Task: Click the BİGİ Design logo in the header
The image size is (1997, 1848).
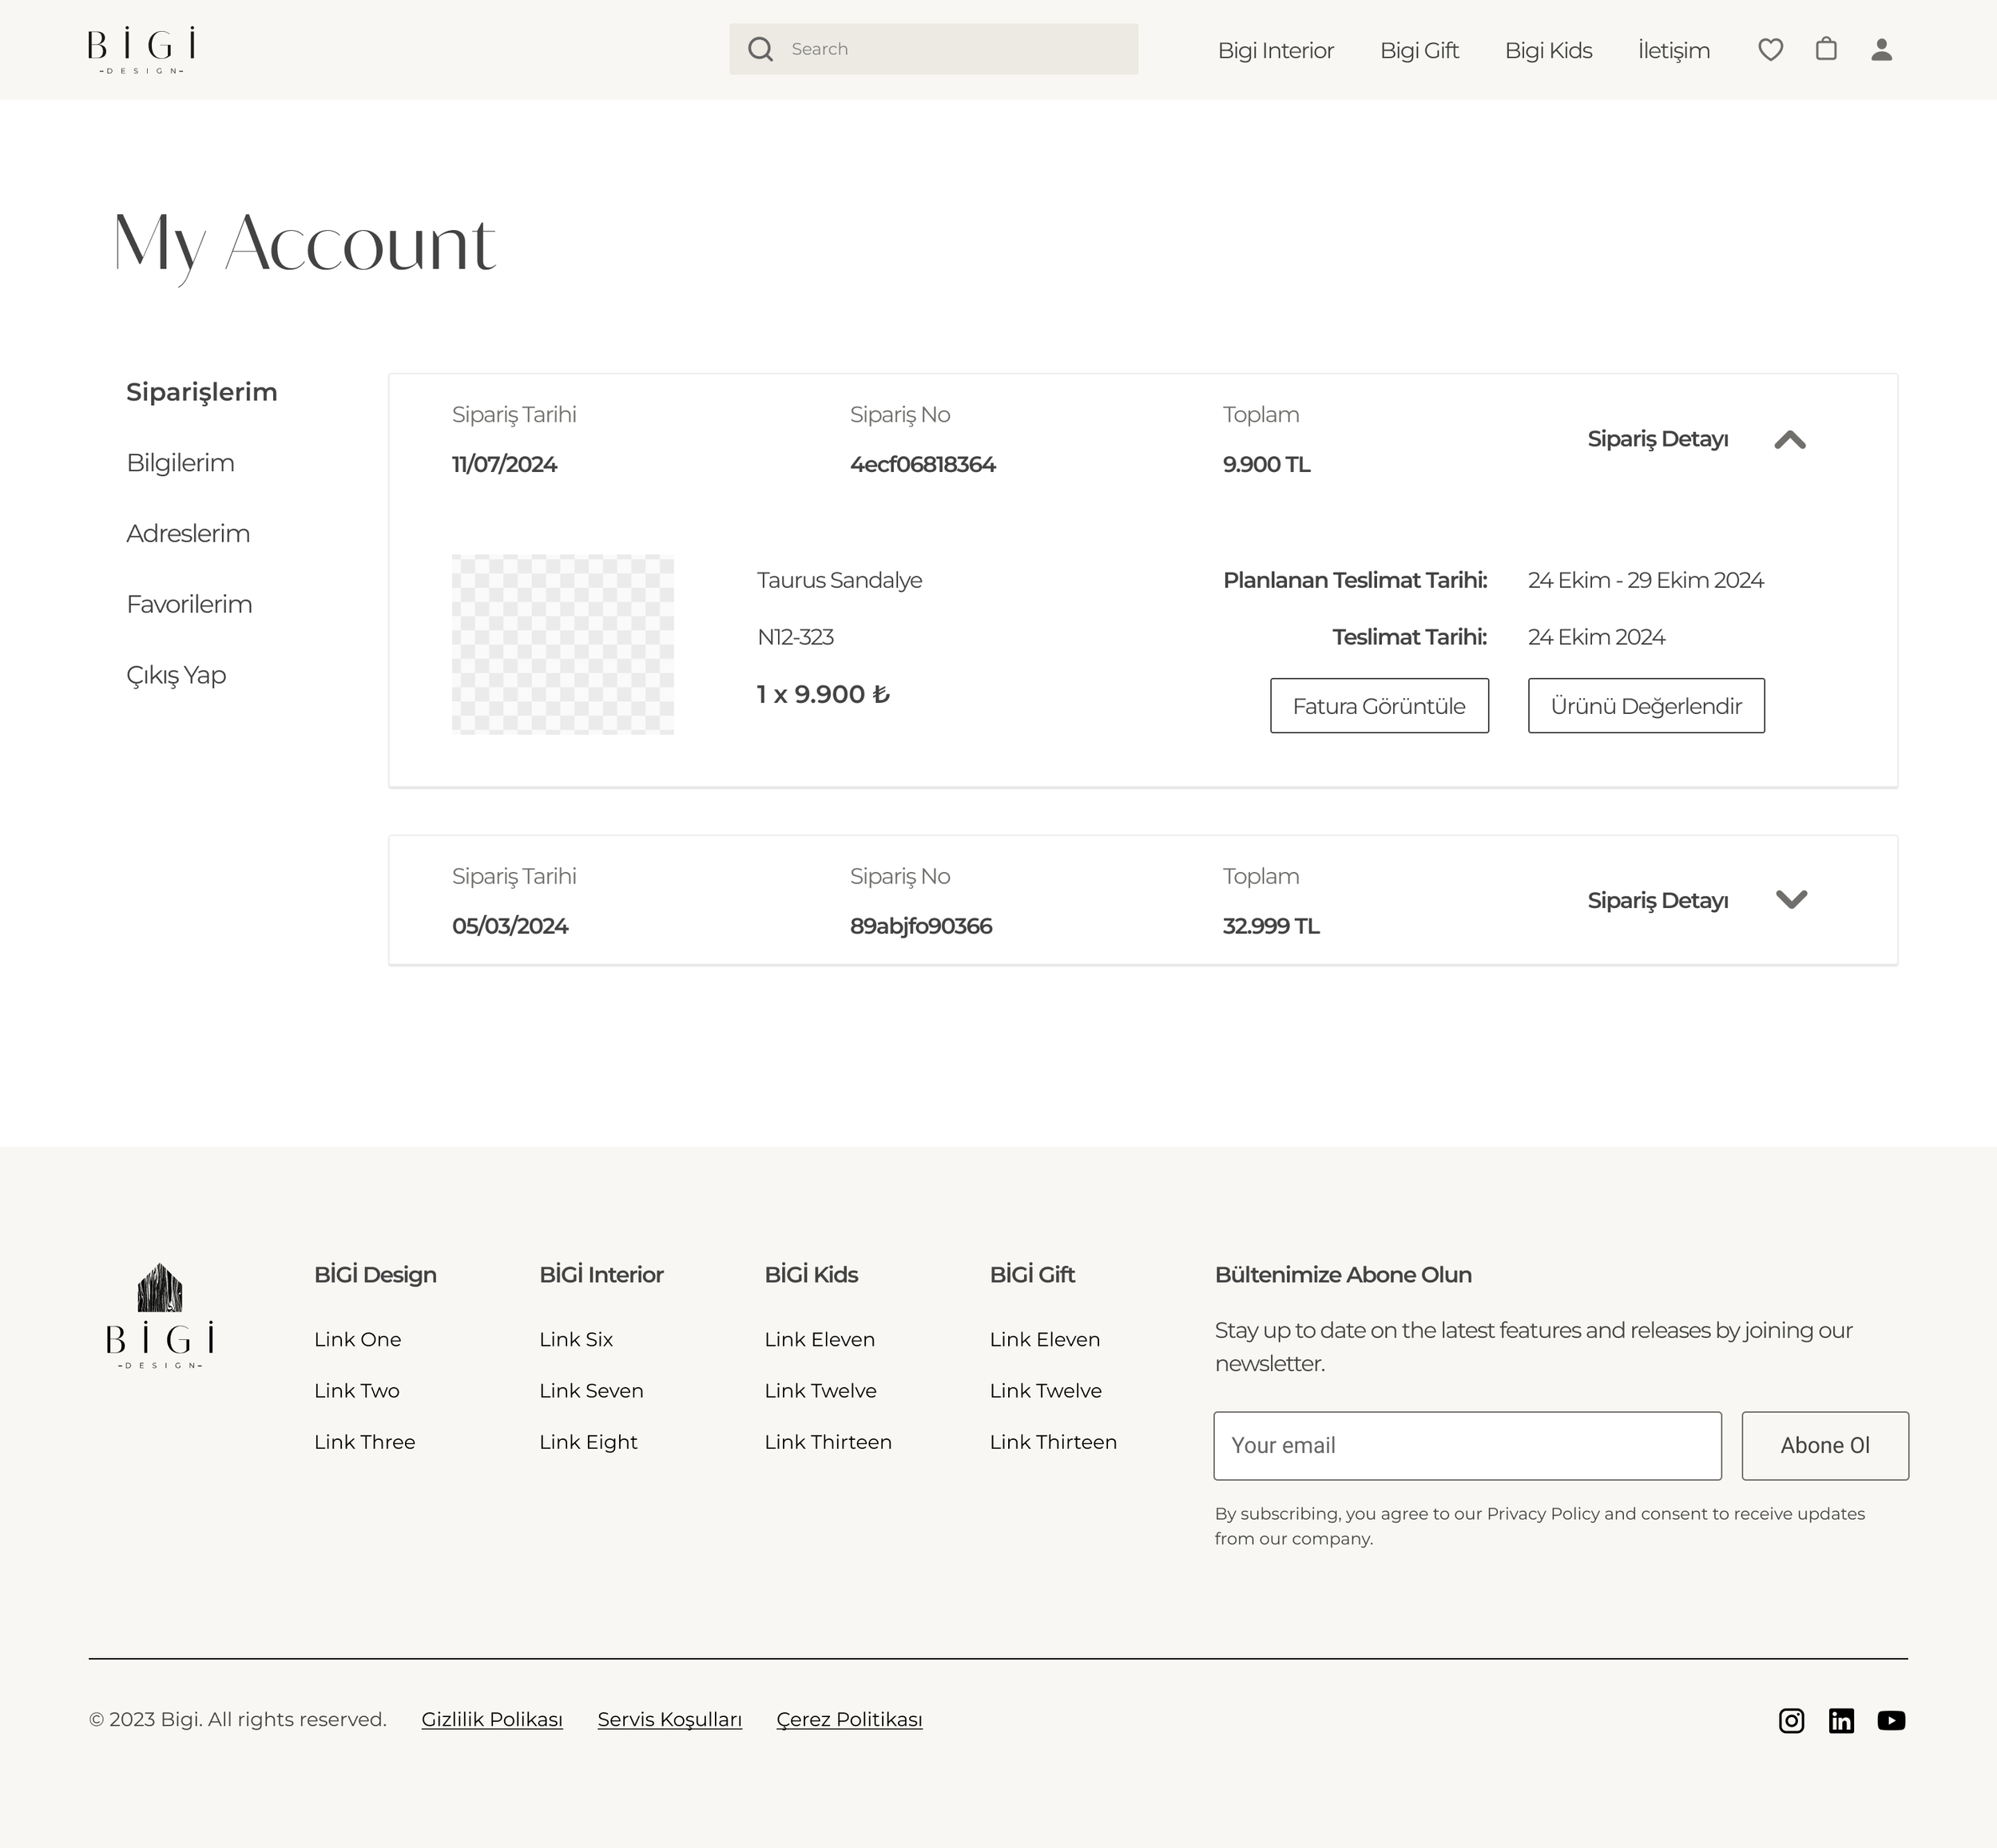Action: [137, 49]
